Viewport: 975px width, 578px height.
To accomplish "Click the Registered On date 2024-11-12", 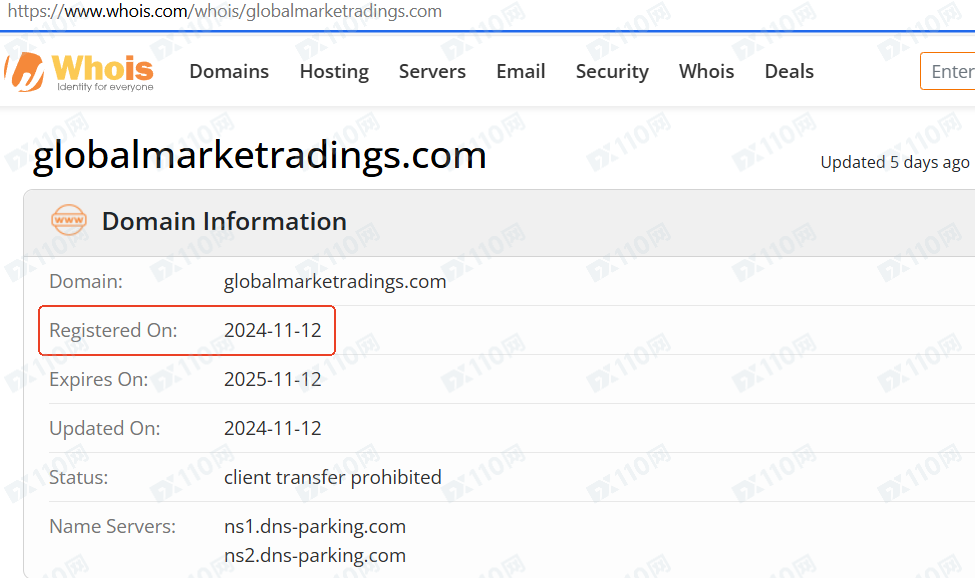I will point(273,330).
